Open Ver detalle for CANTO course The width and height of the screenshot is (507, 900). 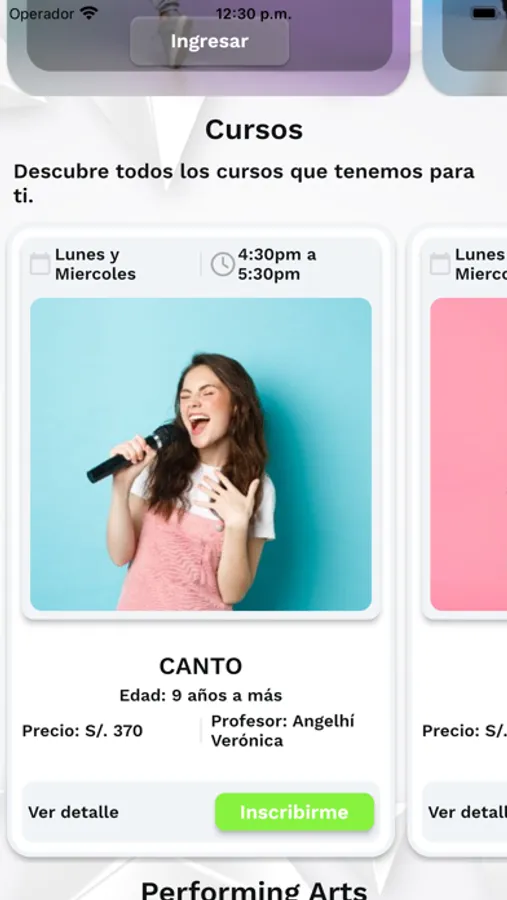tap(73, 812)
